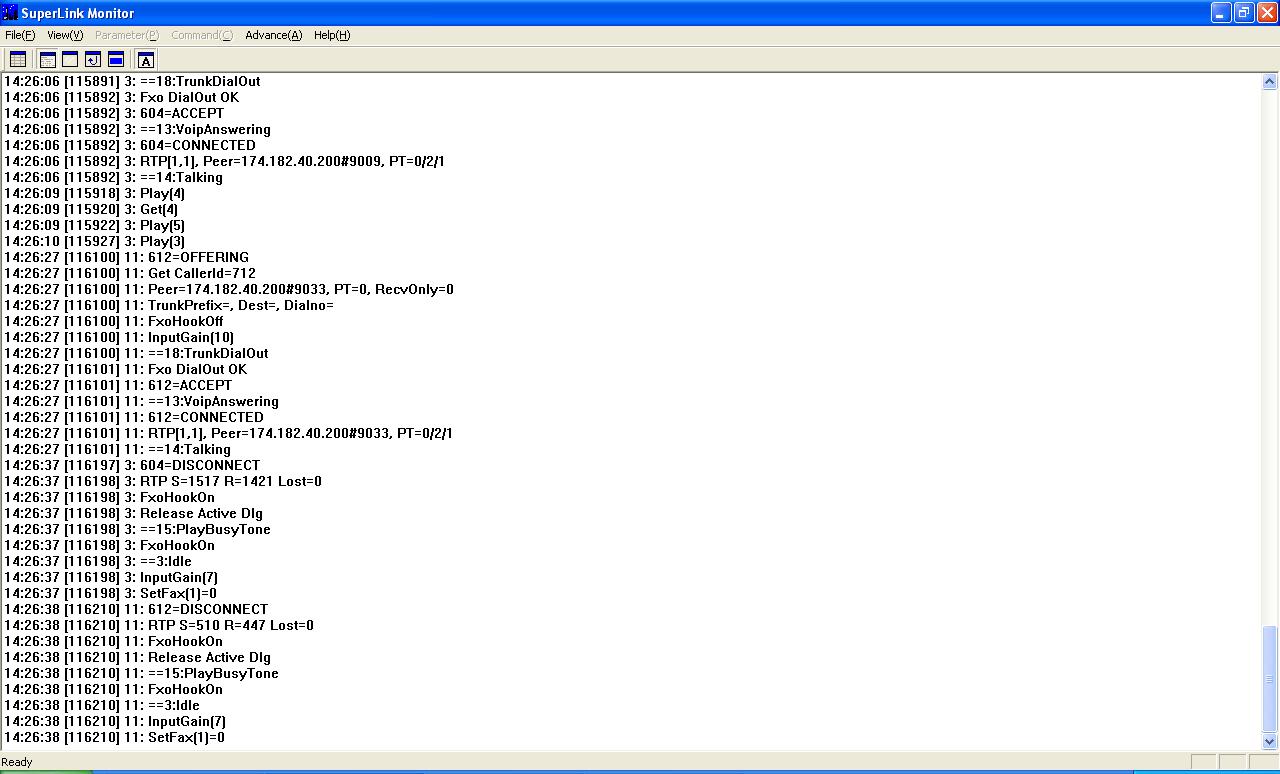Image resolution: width=1280 pixels, height=774 pixels.
Task: Select the '604=CONNECTED' log line
Action: click(130, 145)
